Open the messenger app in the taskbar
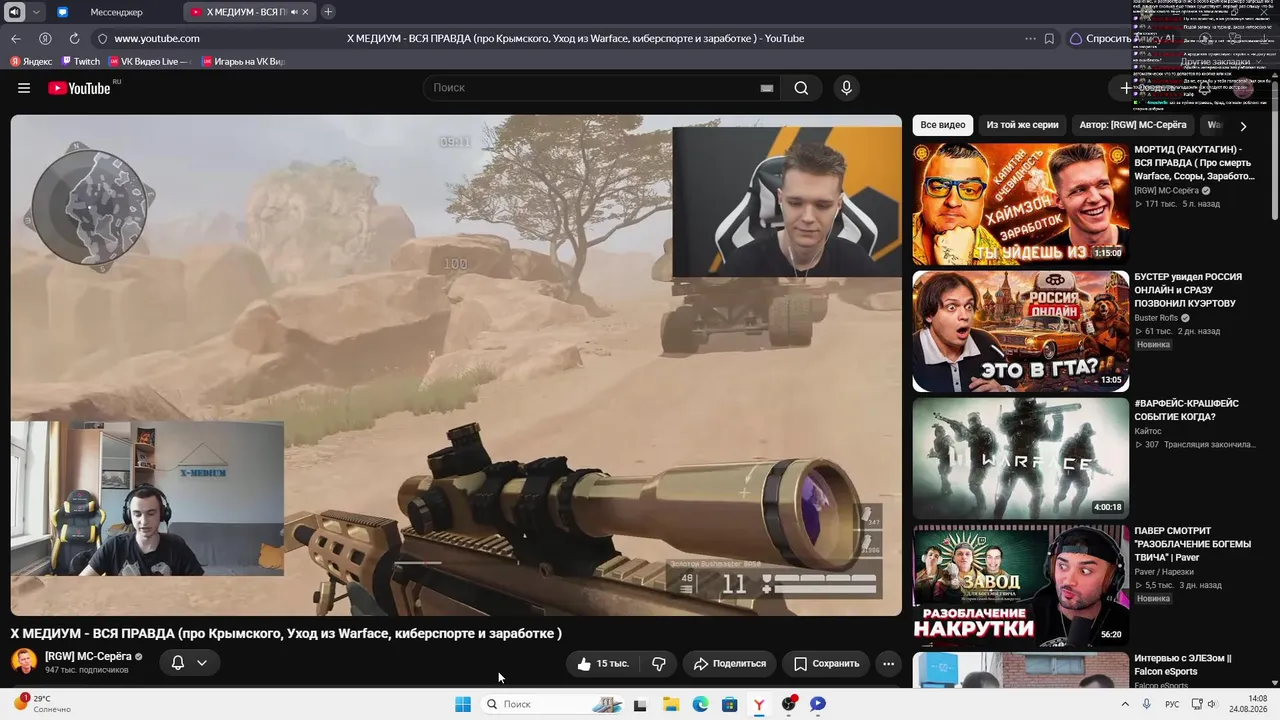 coord(818,704)
